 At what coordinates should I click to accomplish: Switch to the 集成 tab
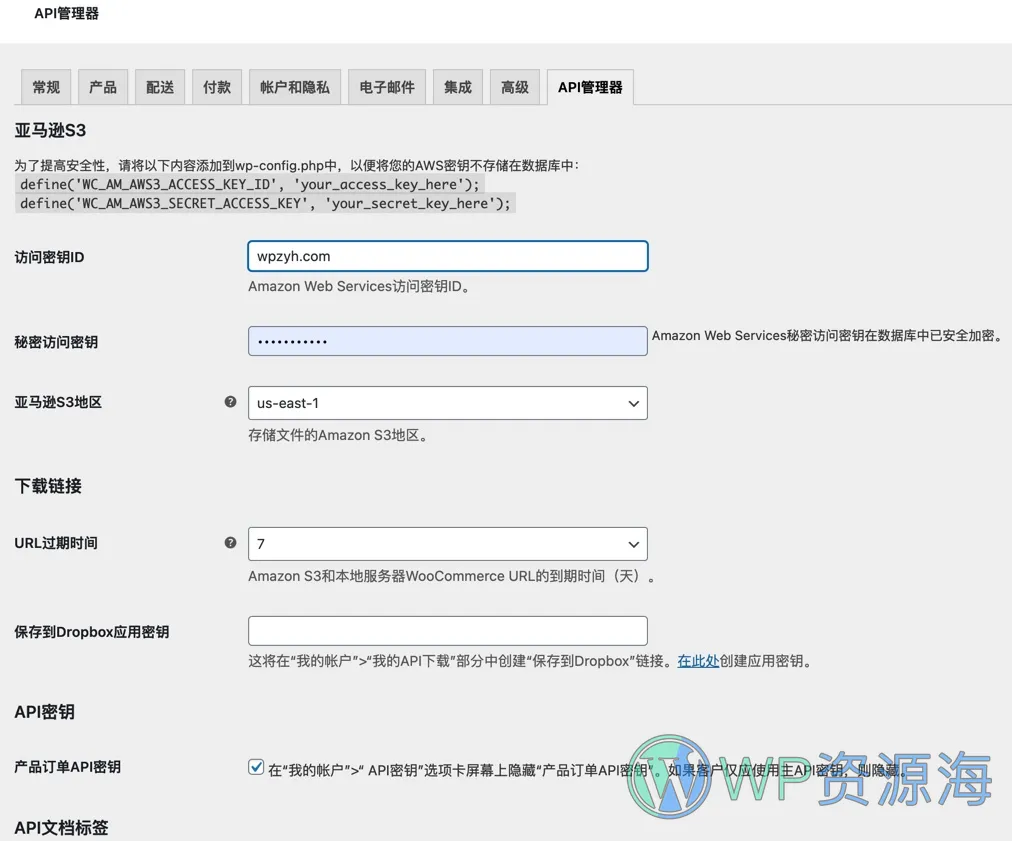click(457, 87)
